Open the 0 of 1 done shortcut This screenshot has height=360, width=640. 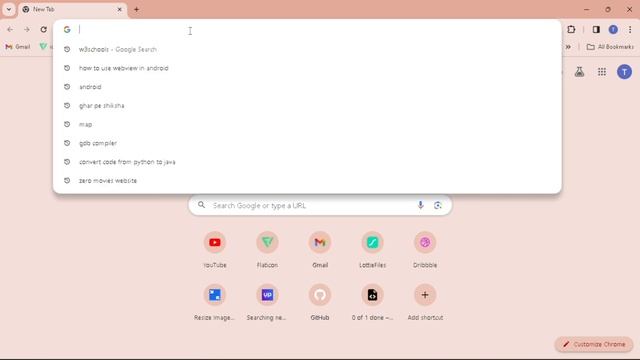[x=372, y=302]
